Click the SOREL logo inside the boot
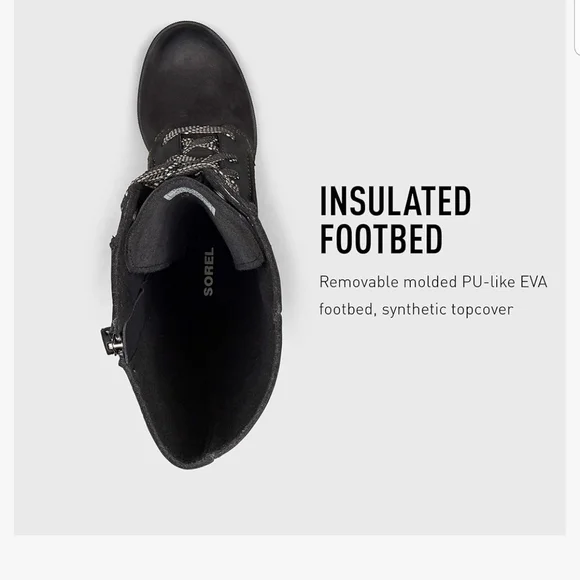The width and height of the screenshot is (580, 580). click(209, 272)
